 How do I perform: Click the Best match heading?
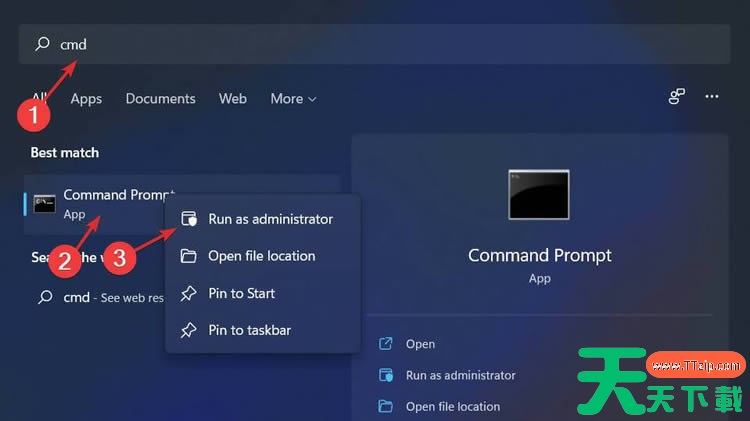pos(65,153)
